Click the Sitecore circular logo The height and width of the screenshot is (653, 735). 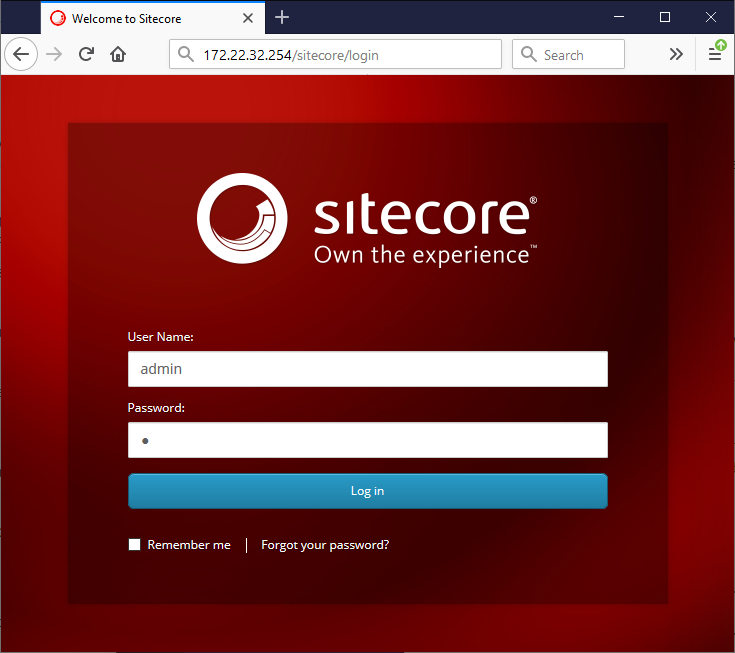coord(242,218)
